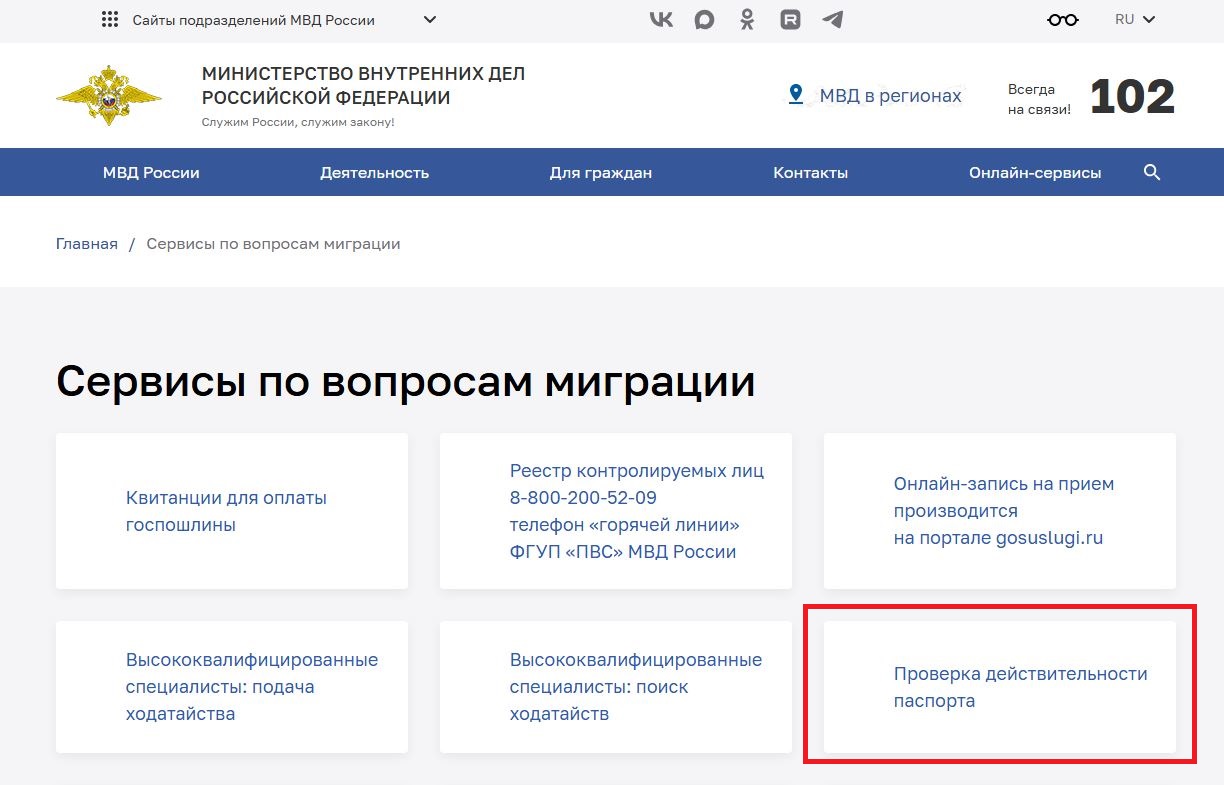This screenshot has width=1224, height=785.
Task: Open the MVD VKontakte page
Action: (x=661, y=19)
